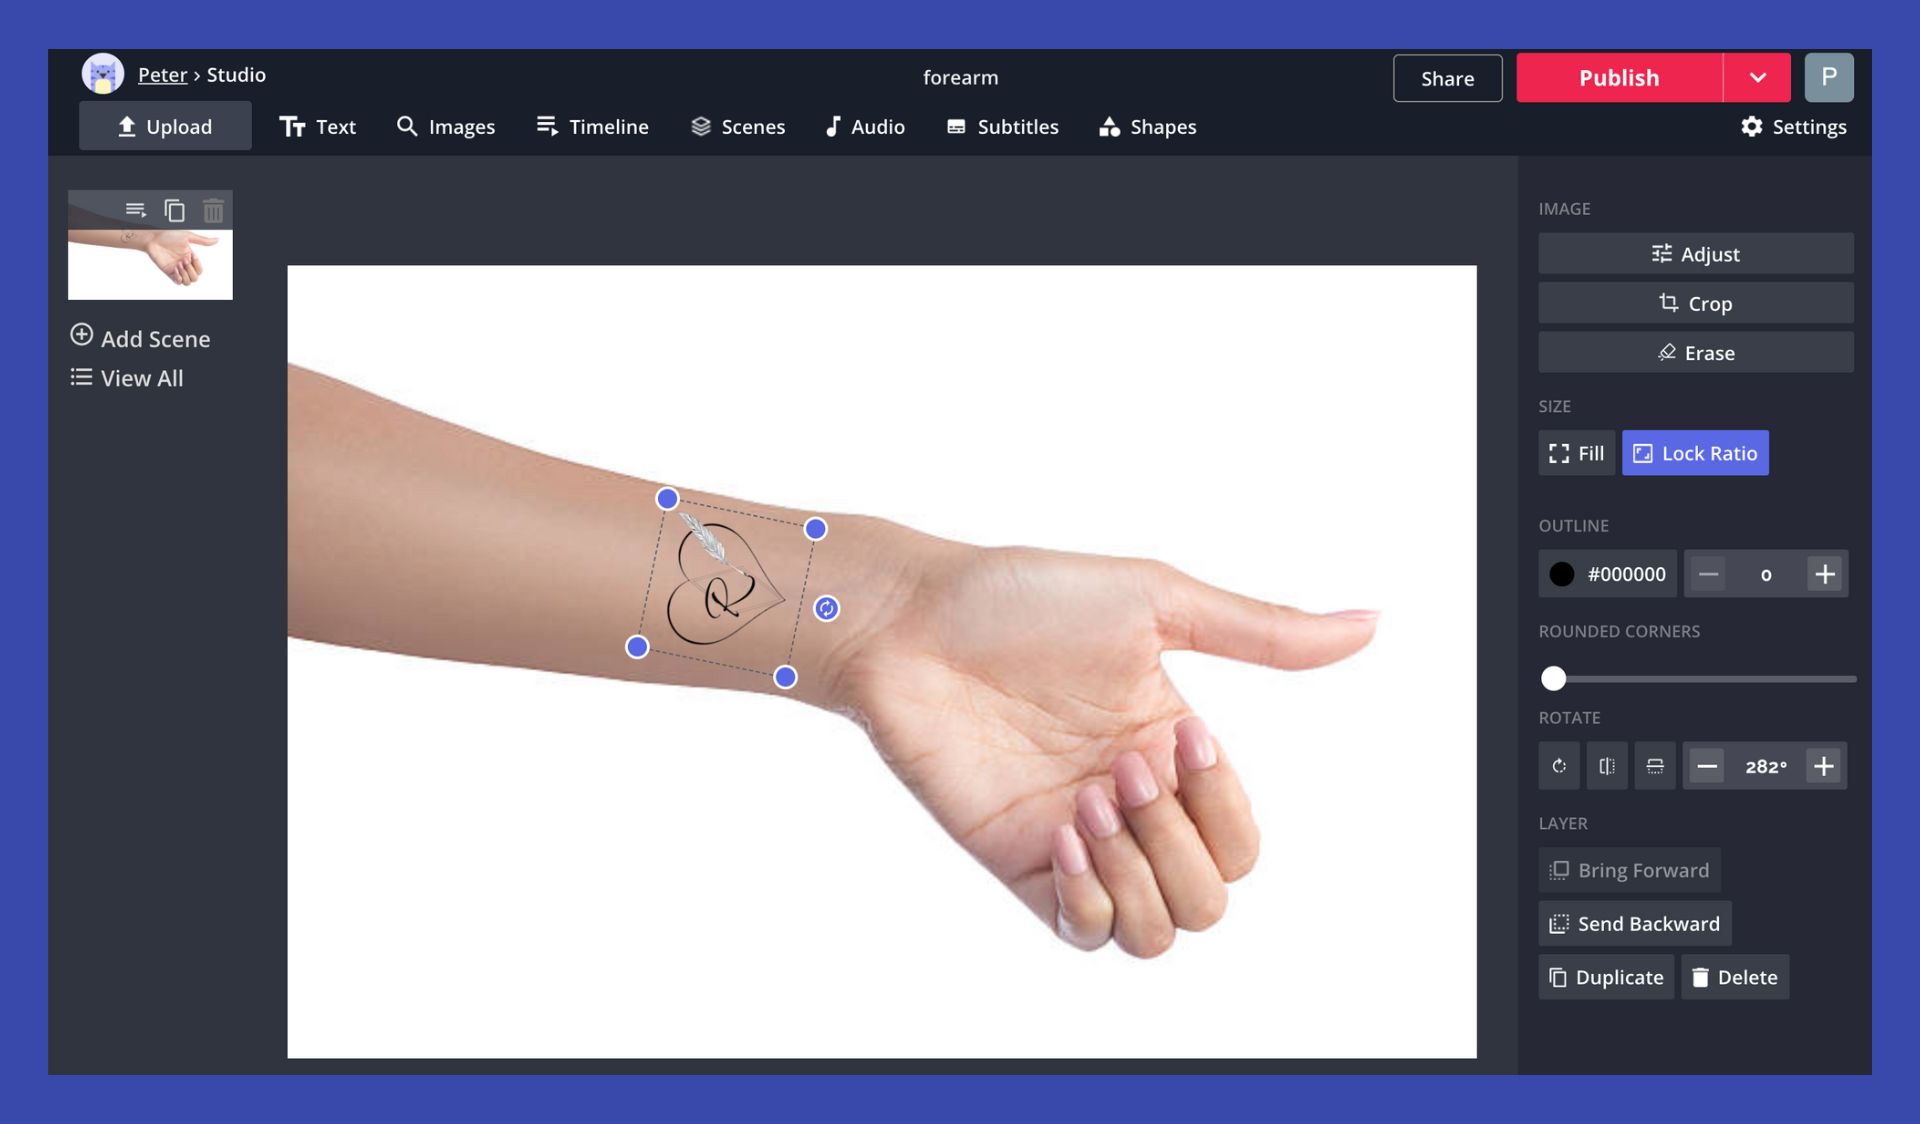This screenshot has width=1920, height=1124.
Task: Click Bring Forward layer button
Action: coord(1630,868)
